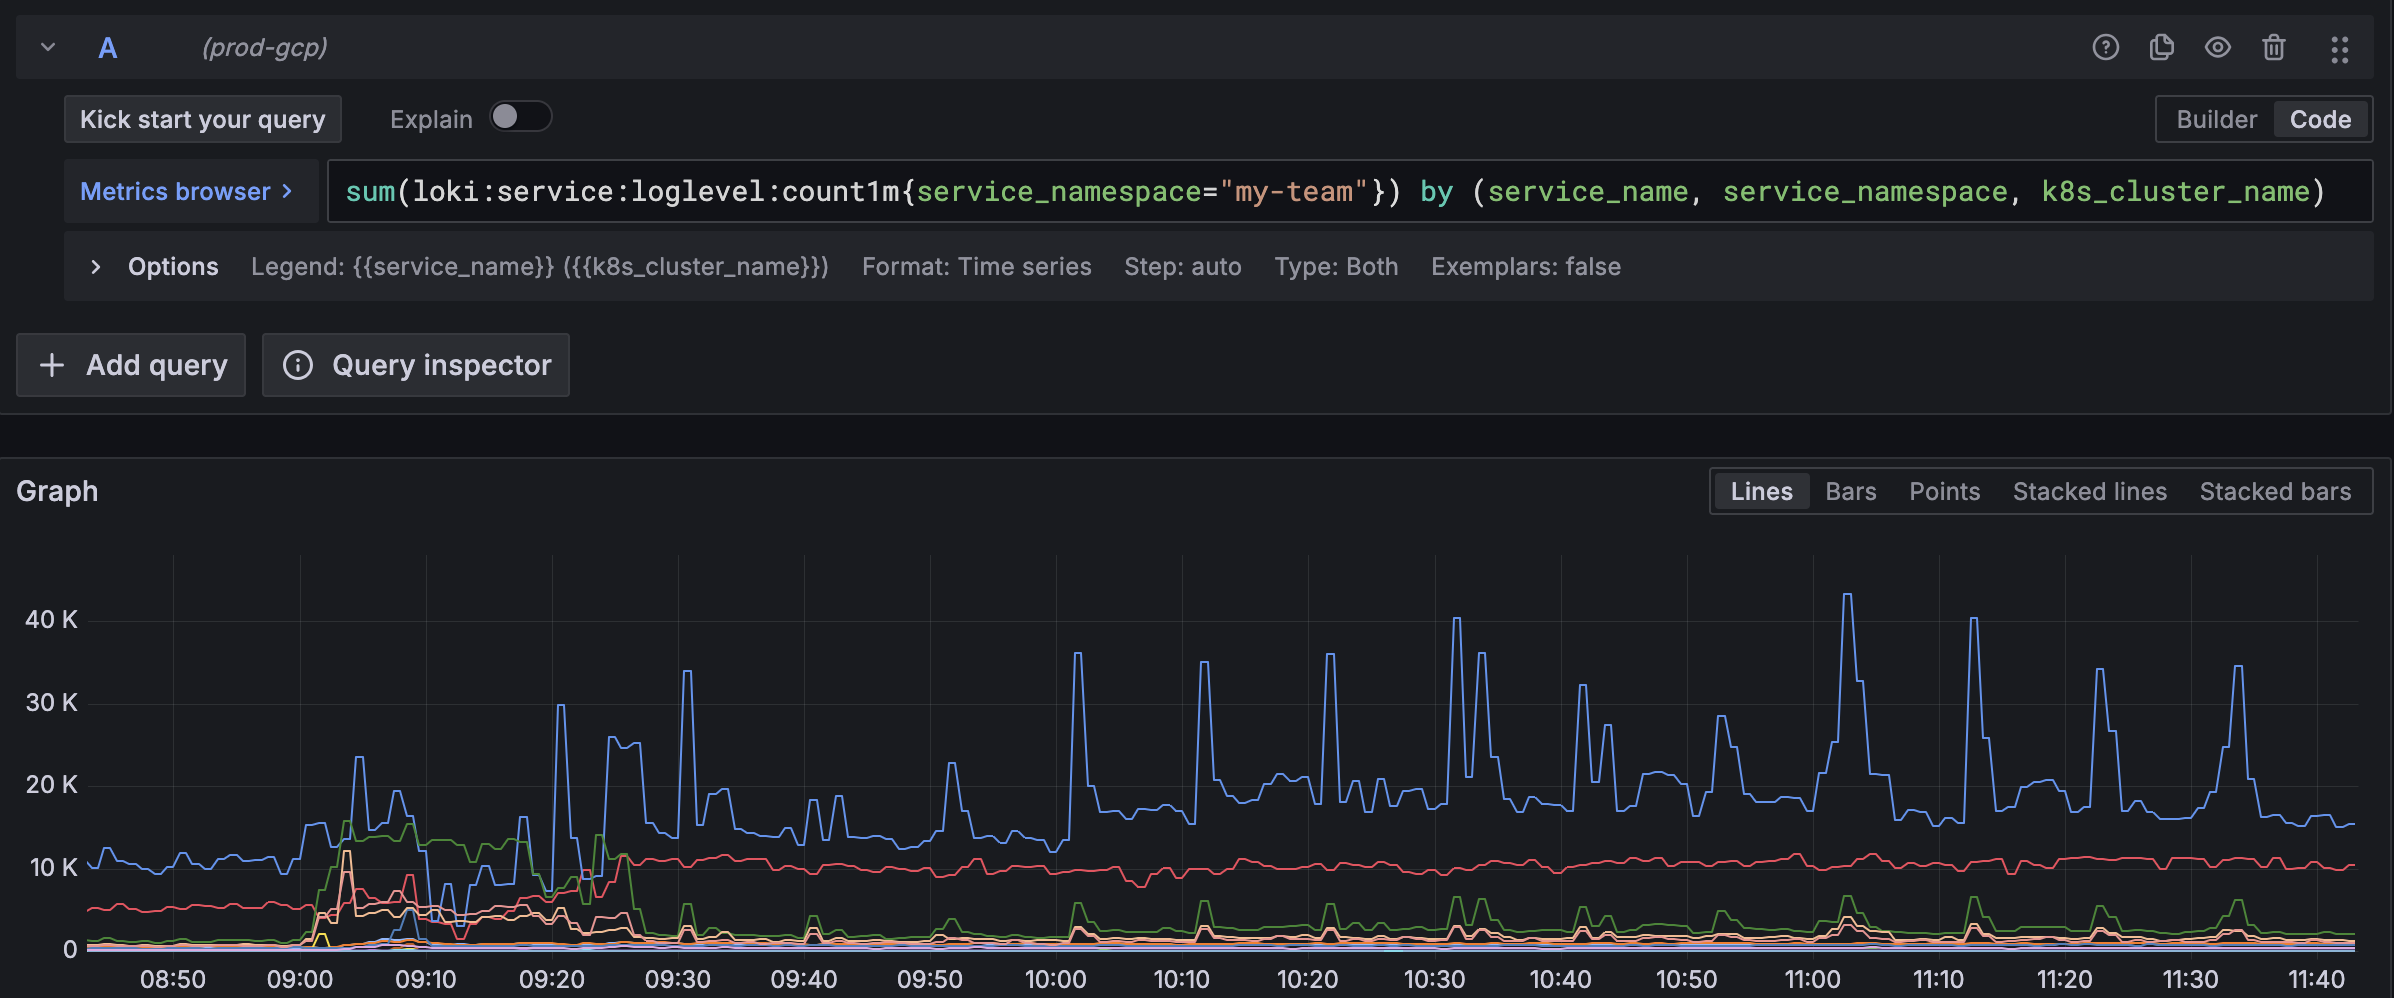
Task: Click the Query inspector info icon
Action: point(298,365)
